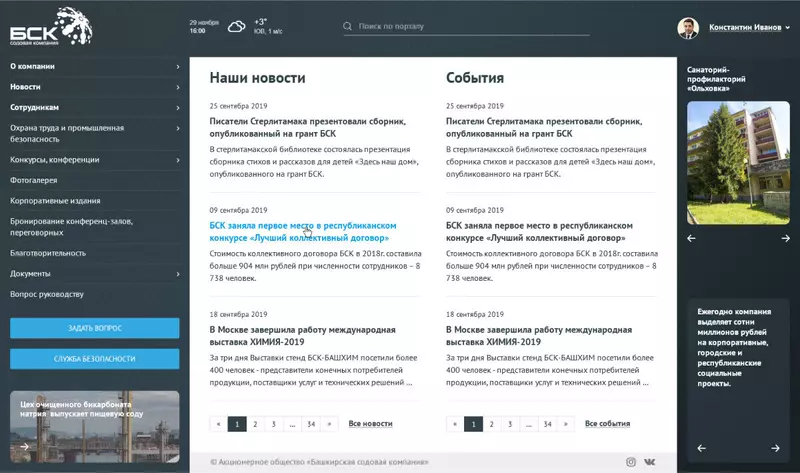
Task: Open Фотогалерея from the sidebar menu
Action: point(34,180)
